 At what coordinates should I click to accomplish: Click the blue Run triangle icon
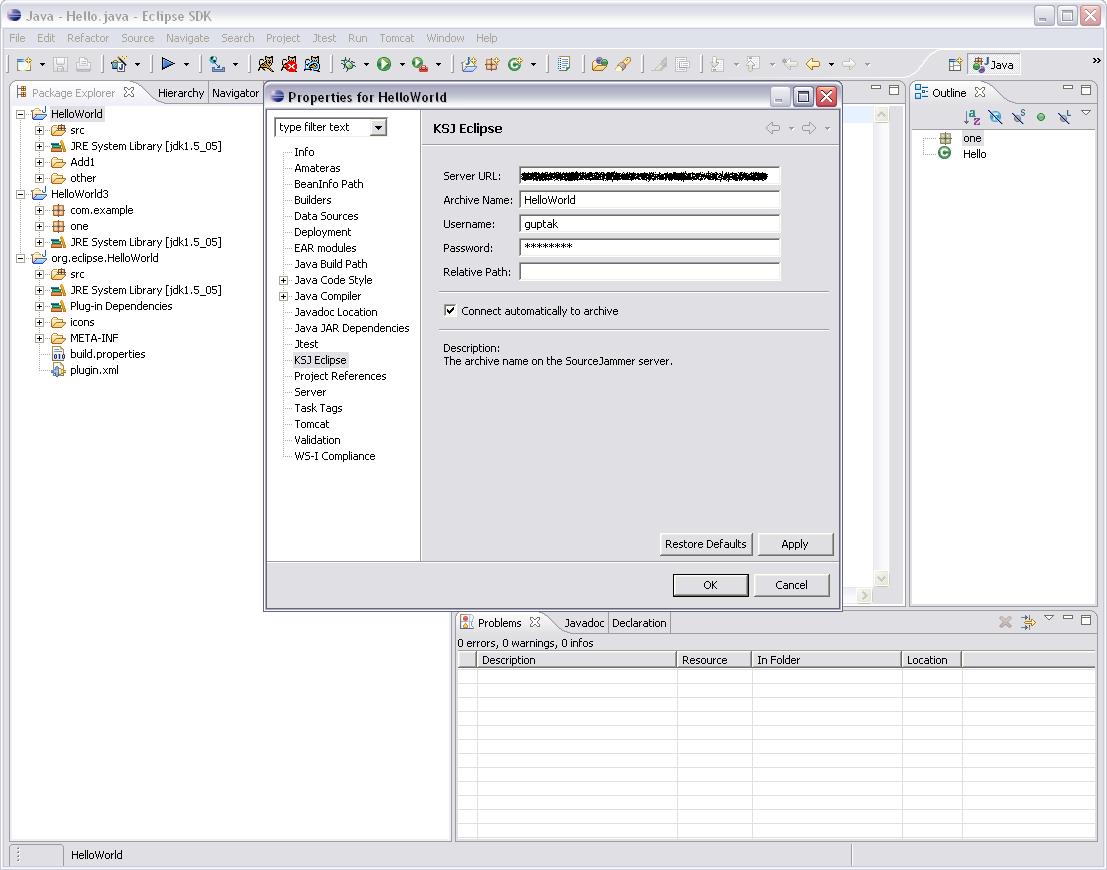tap(168, 64)
